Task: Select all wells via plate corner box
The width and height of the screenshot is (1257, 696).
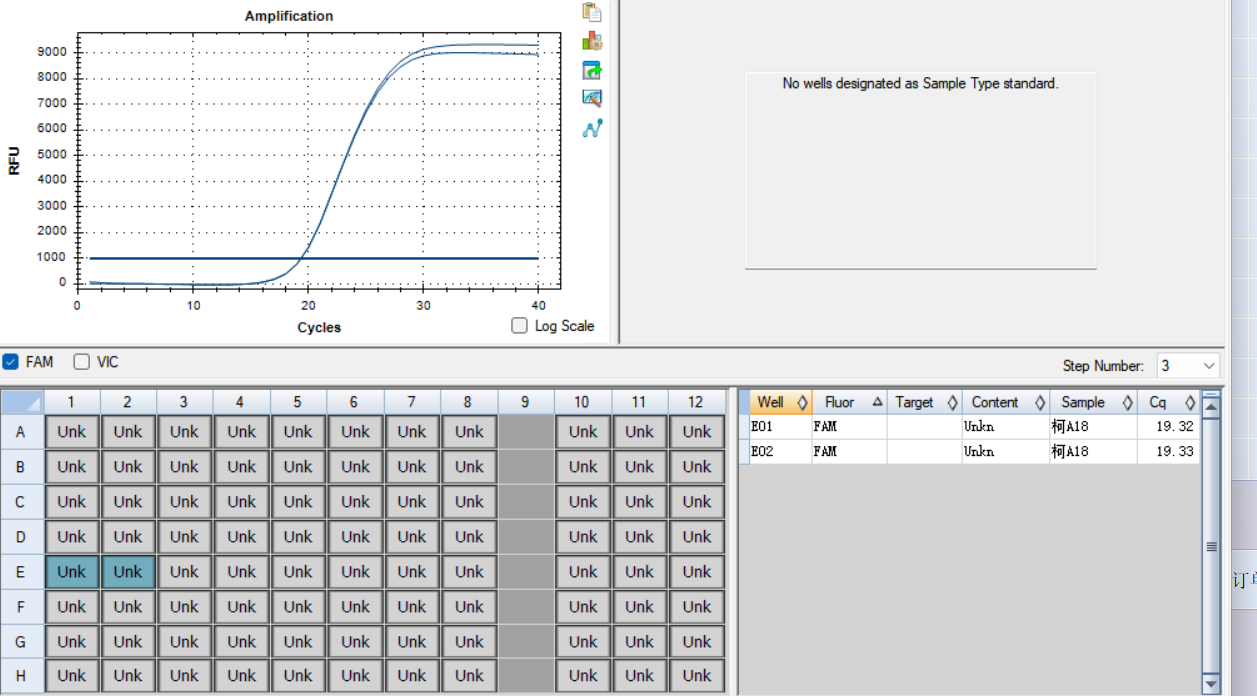Action: pos(22,402)
